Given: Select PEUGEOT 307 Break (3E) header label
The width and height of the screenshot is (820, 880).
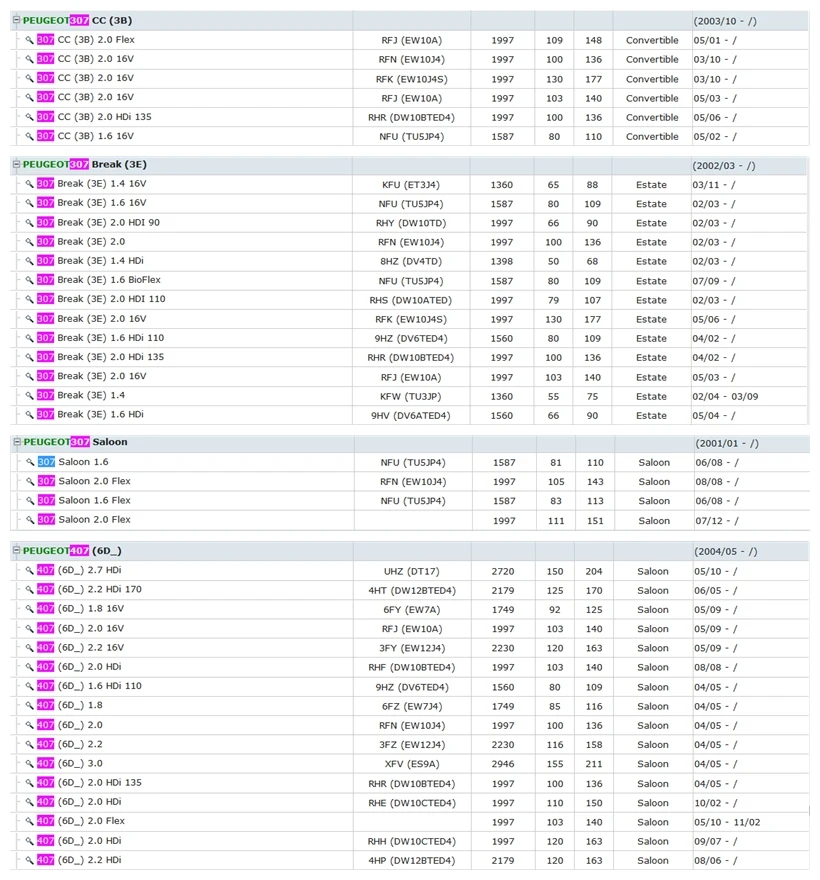Looking at the screenshot, I should [x=85, y=164].
